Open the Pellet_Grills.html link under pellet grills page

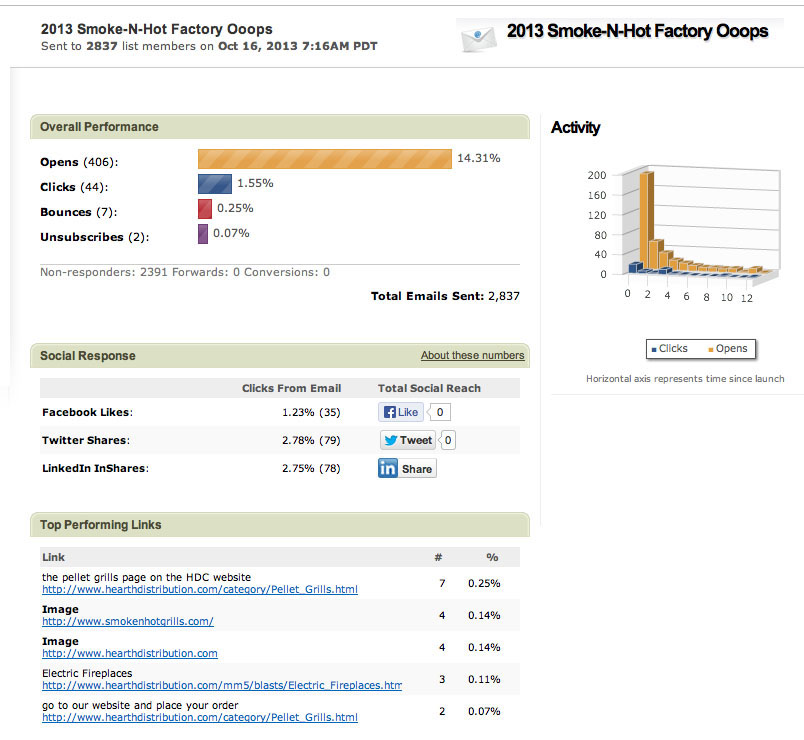tap(199, 590)
